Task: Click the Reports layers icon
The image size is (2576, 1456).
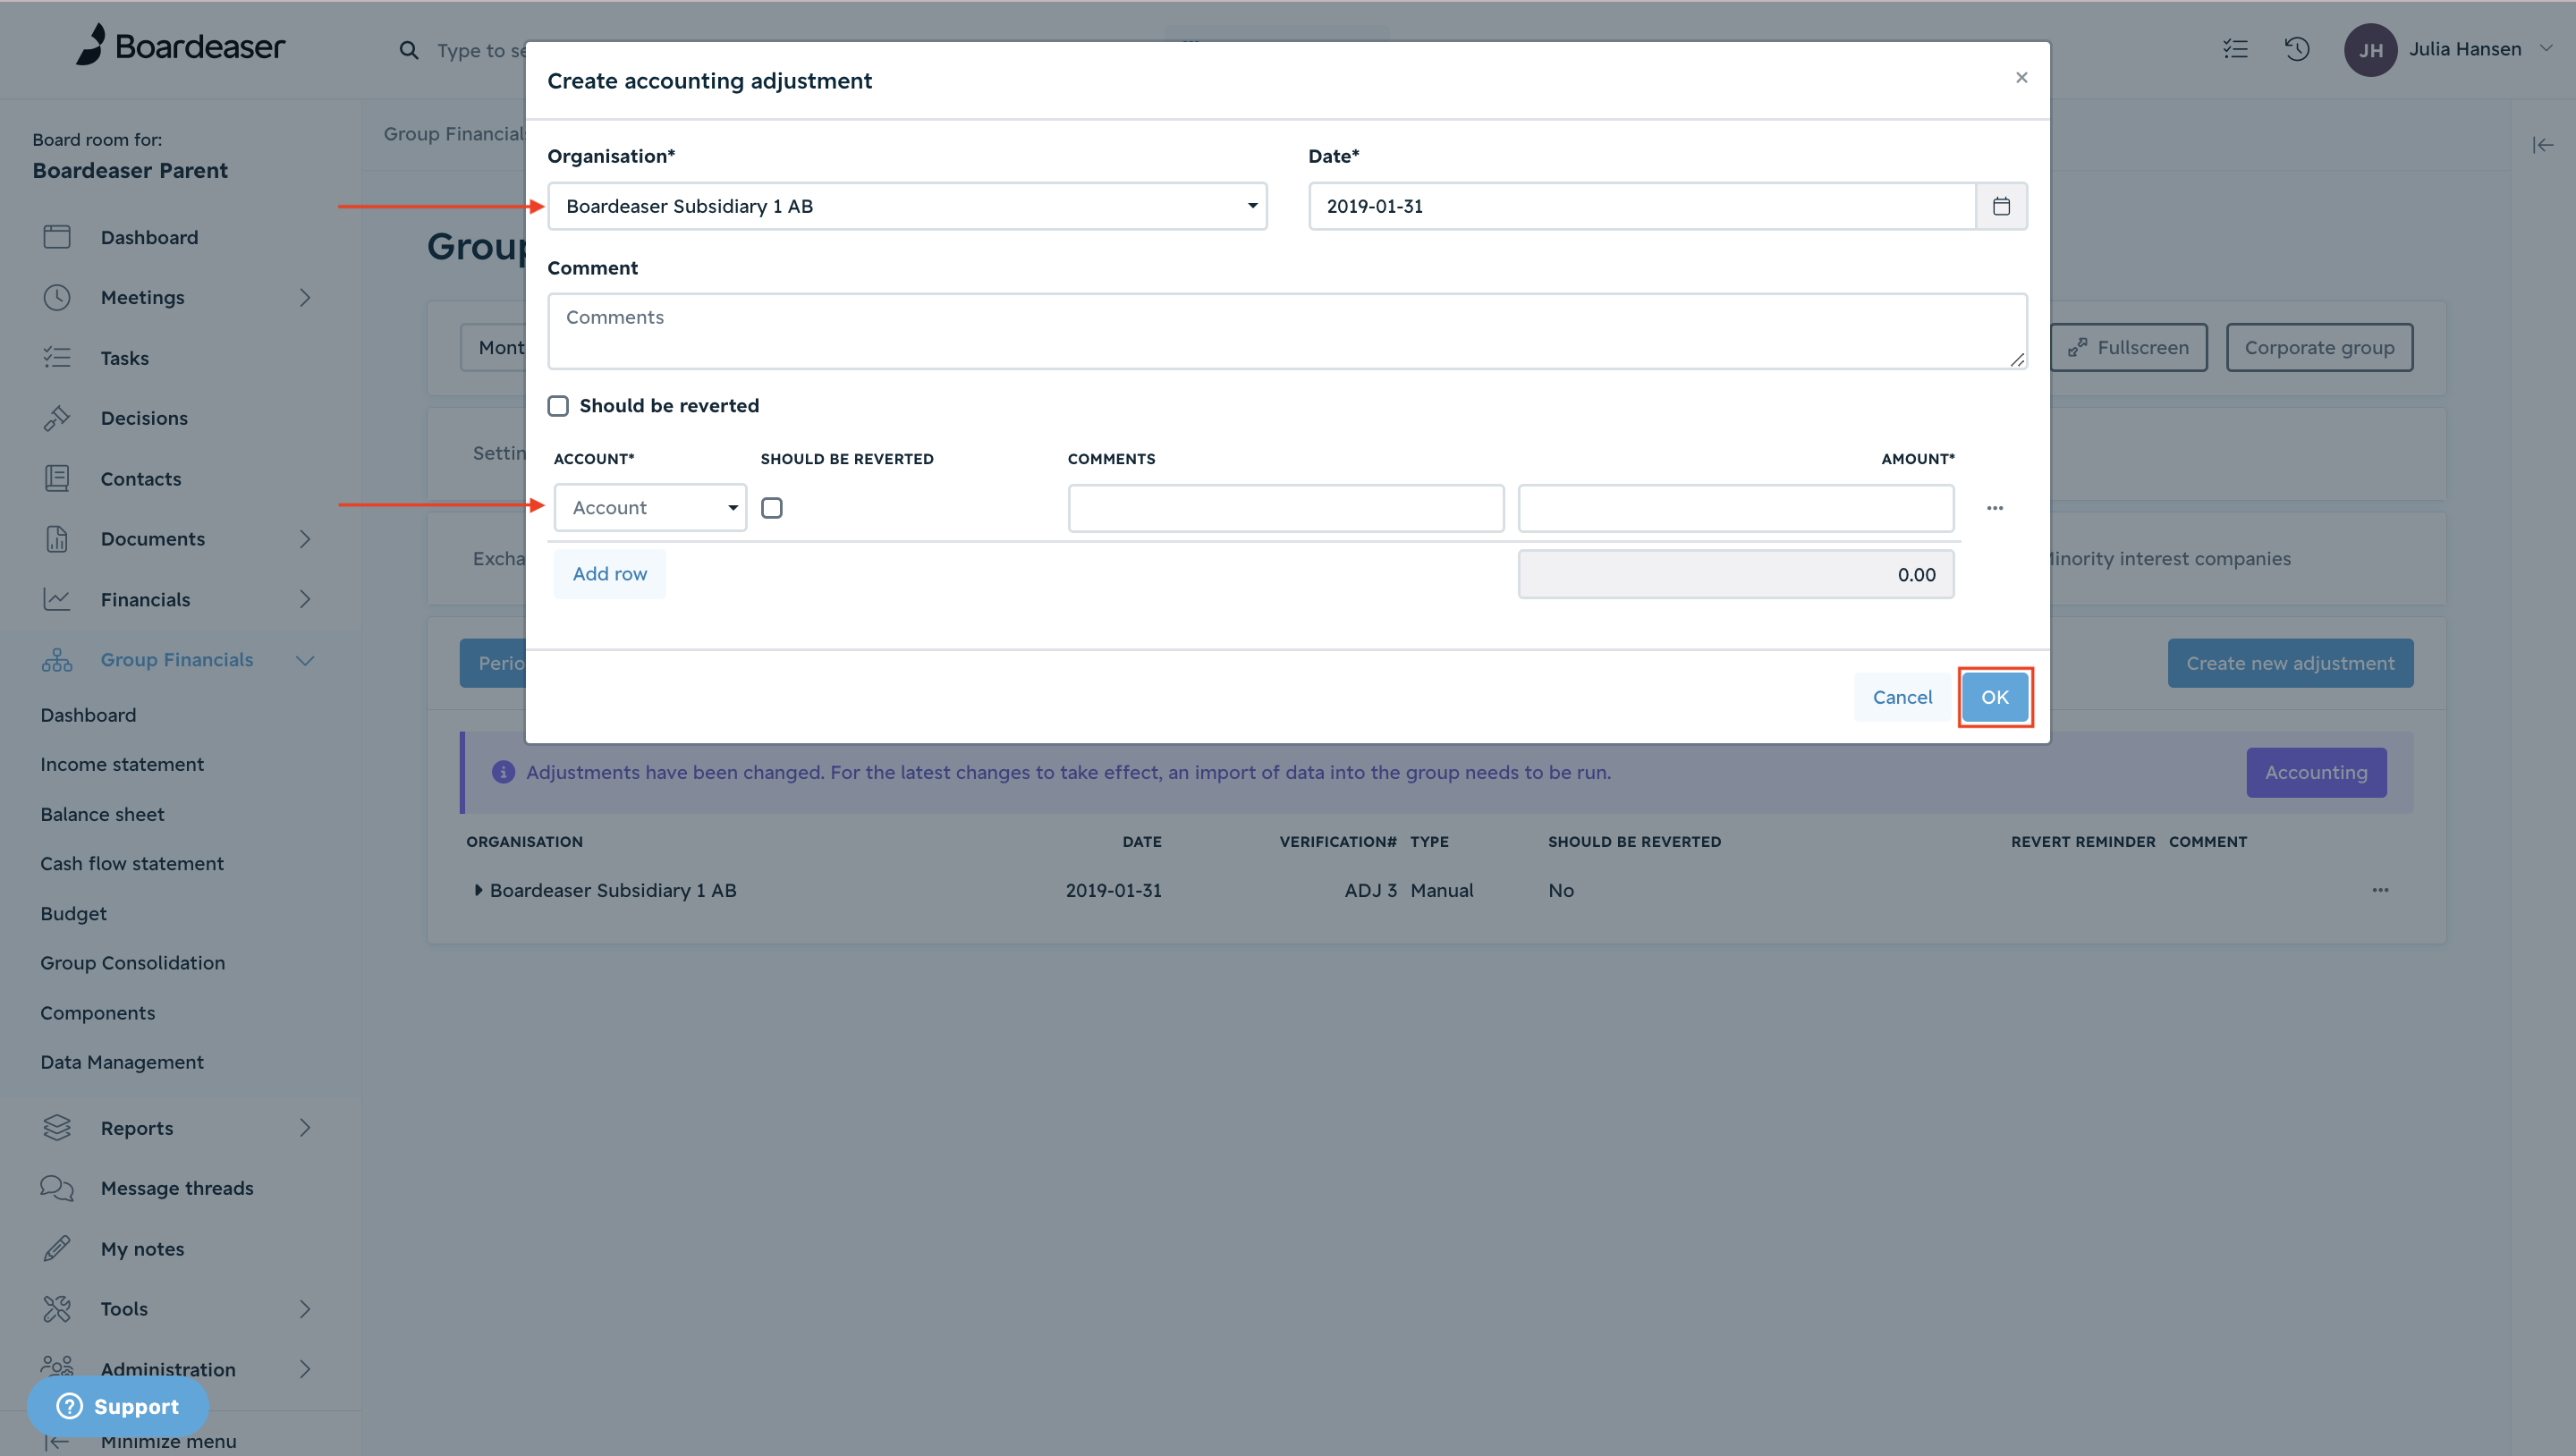Action: click(57, 1128)
